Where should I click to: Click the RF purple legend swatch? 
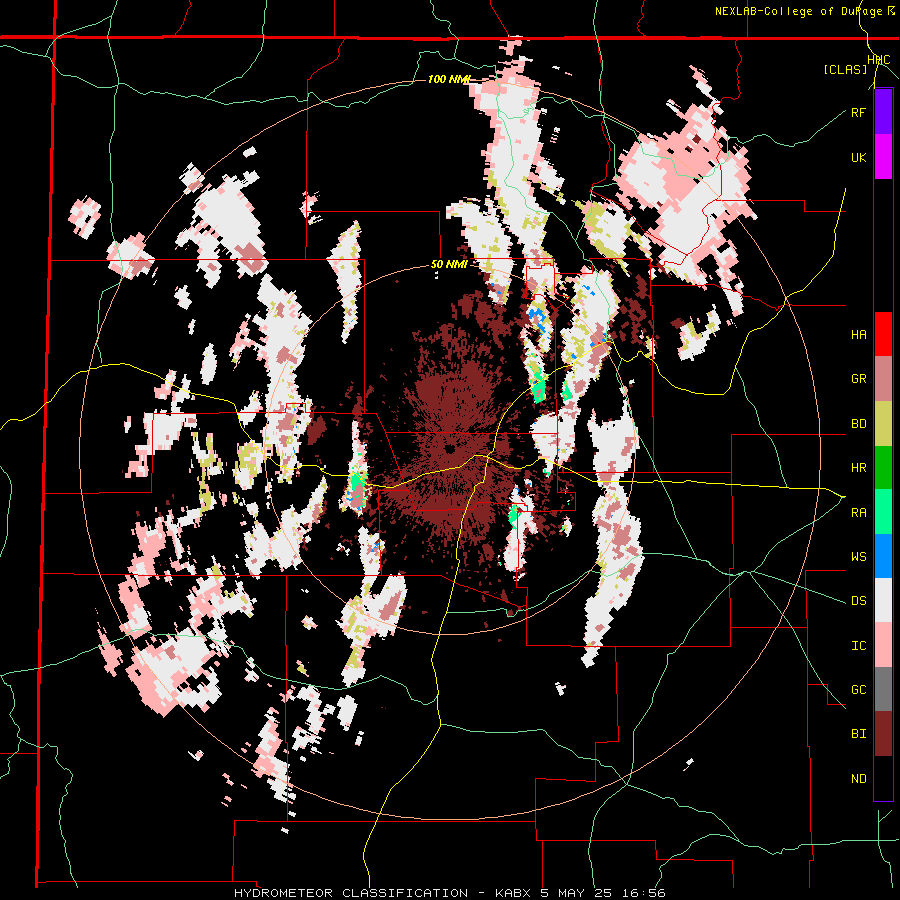883,112
